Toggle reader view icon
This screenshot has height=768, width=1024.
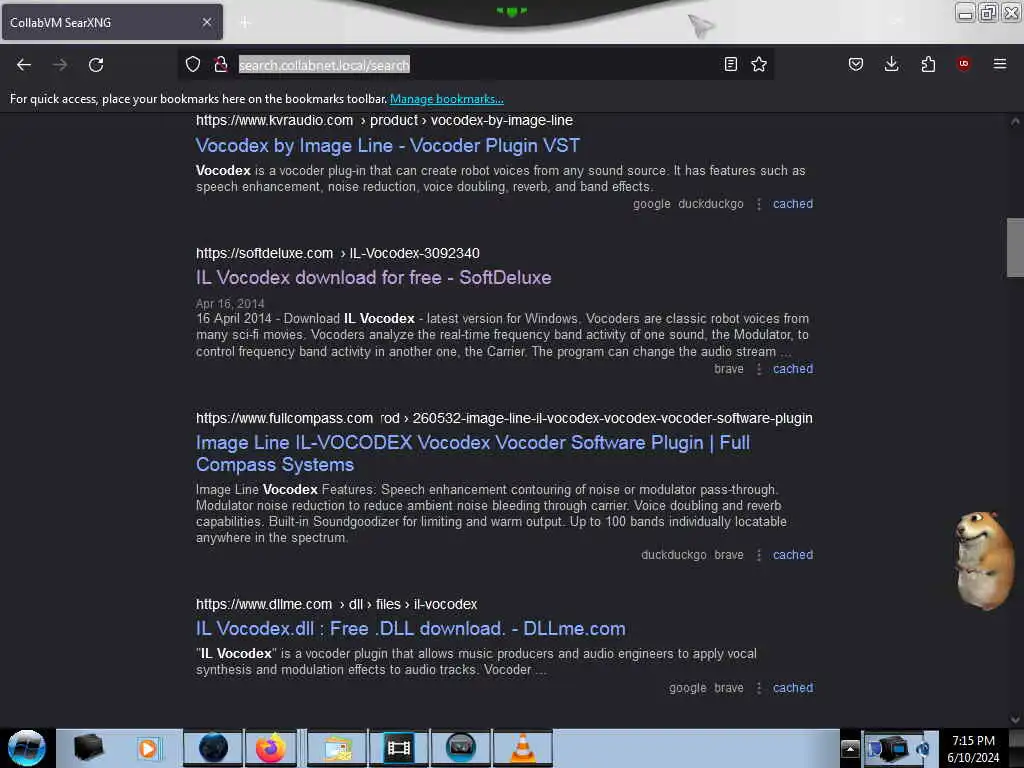click(731, 64)
